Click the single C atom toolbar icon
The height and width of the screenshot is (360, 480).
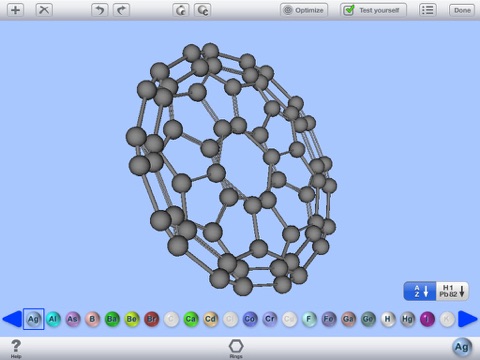click(181, 10)
